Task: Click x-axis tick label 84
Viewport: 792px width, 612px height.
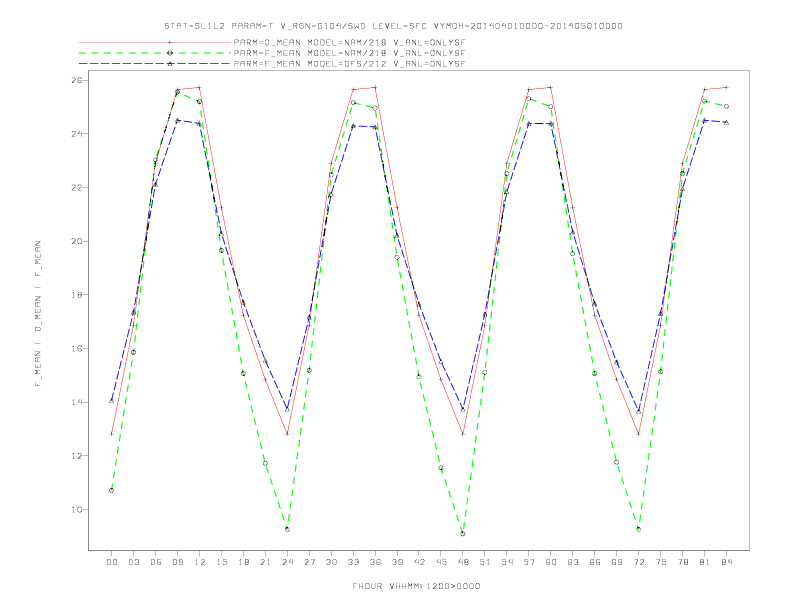Action: pos(726,562)
